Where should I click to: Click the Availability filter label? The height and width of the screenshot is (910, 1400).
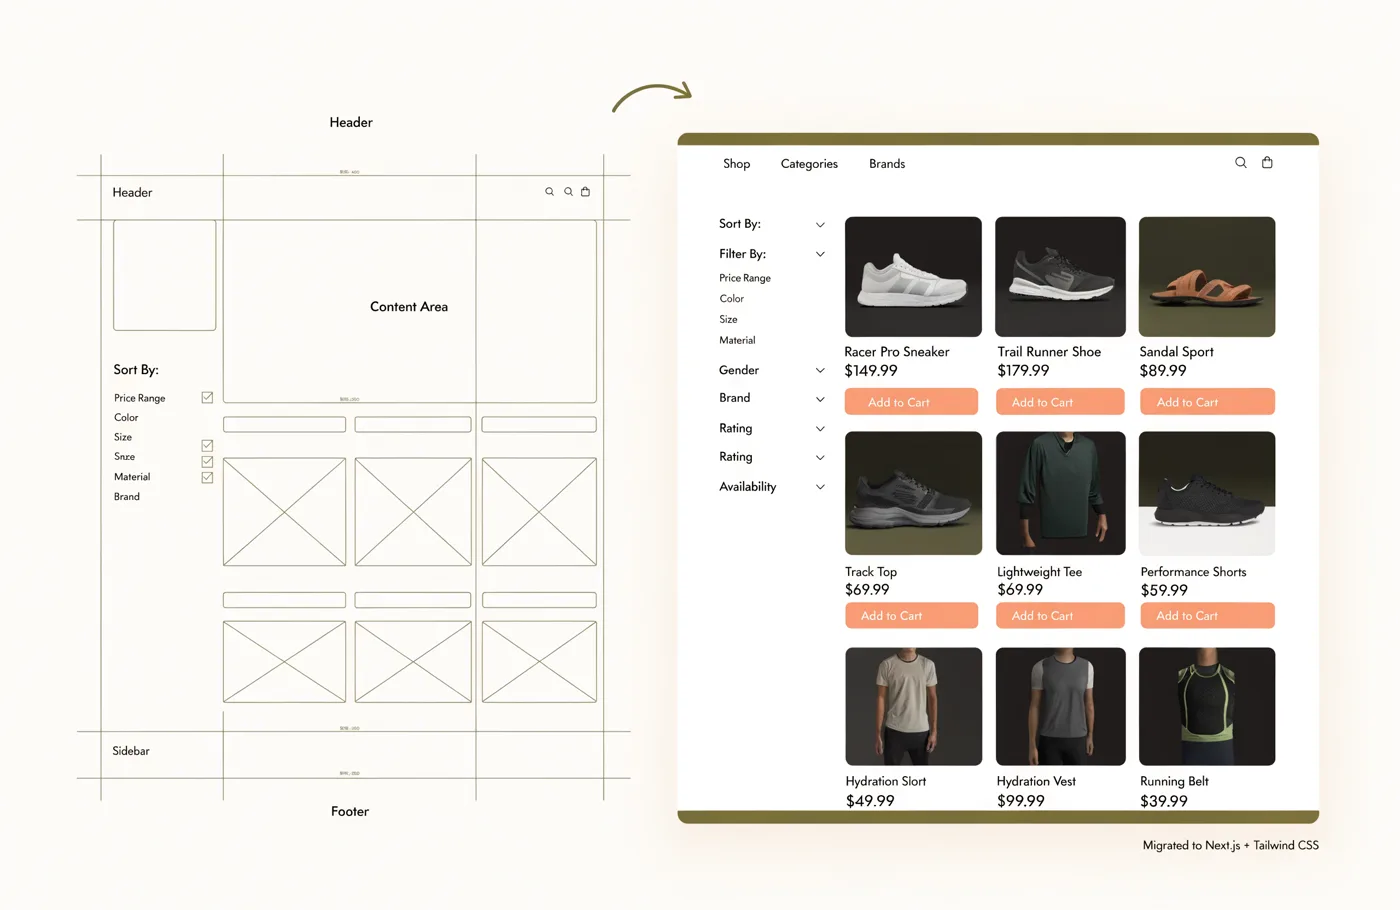point(748,487)
